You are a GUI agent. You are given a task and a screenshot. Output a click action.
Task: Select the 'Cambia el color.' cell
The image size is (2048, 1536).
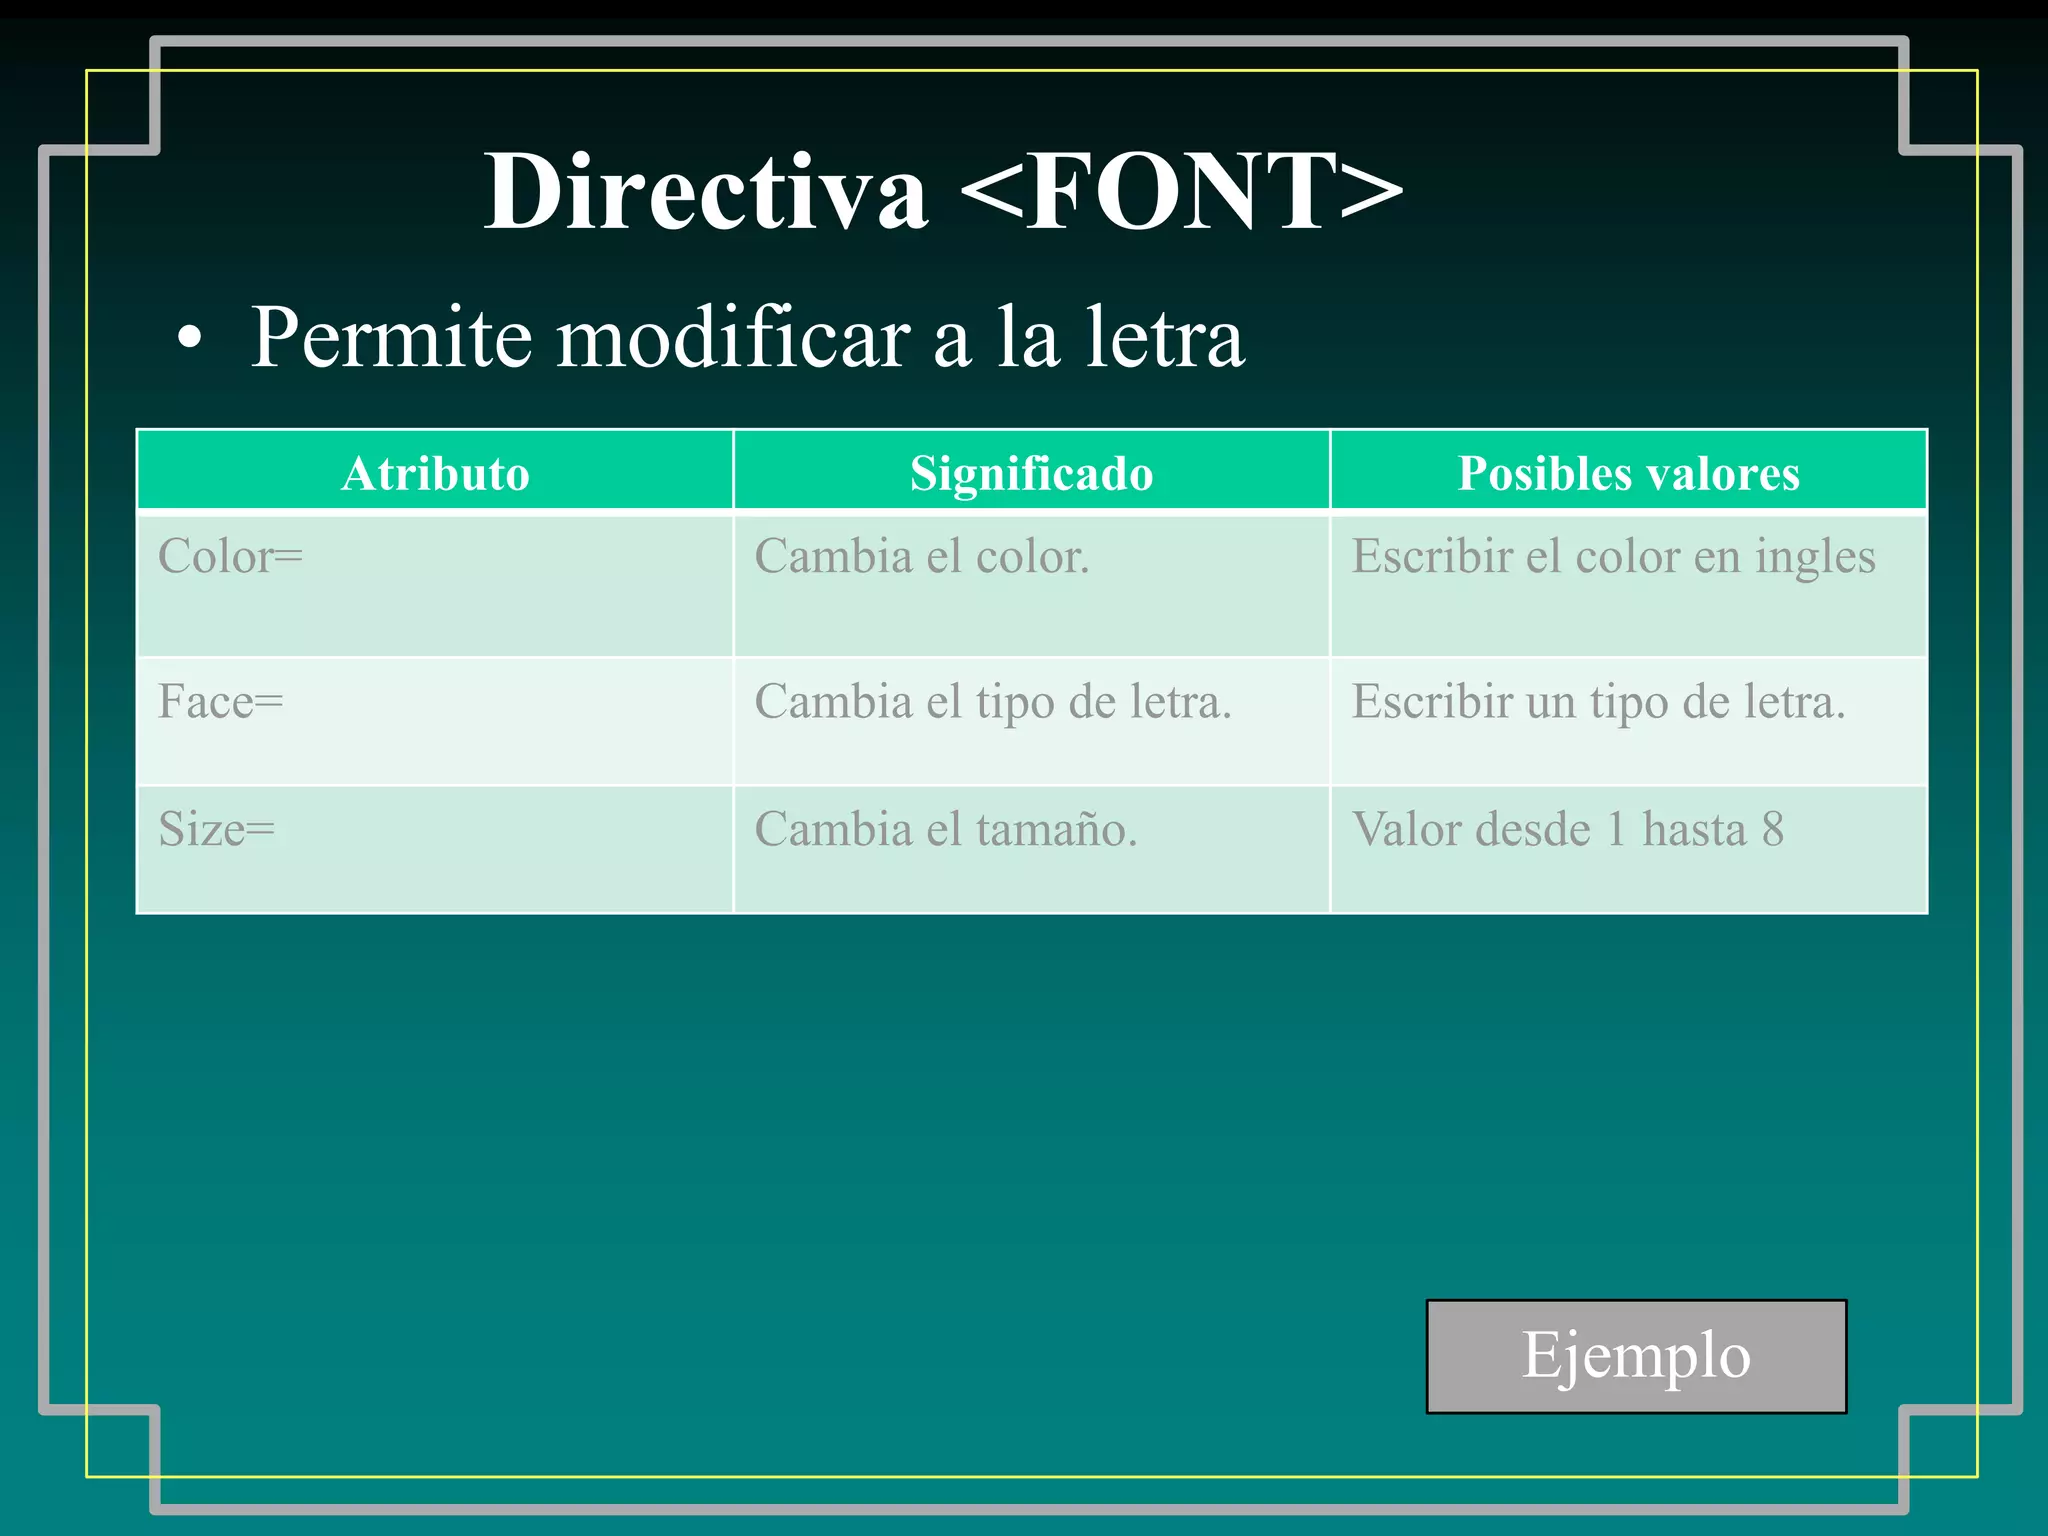[1031, 585]
